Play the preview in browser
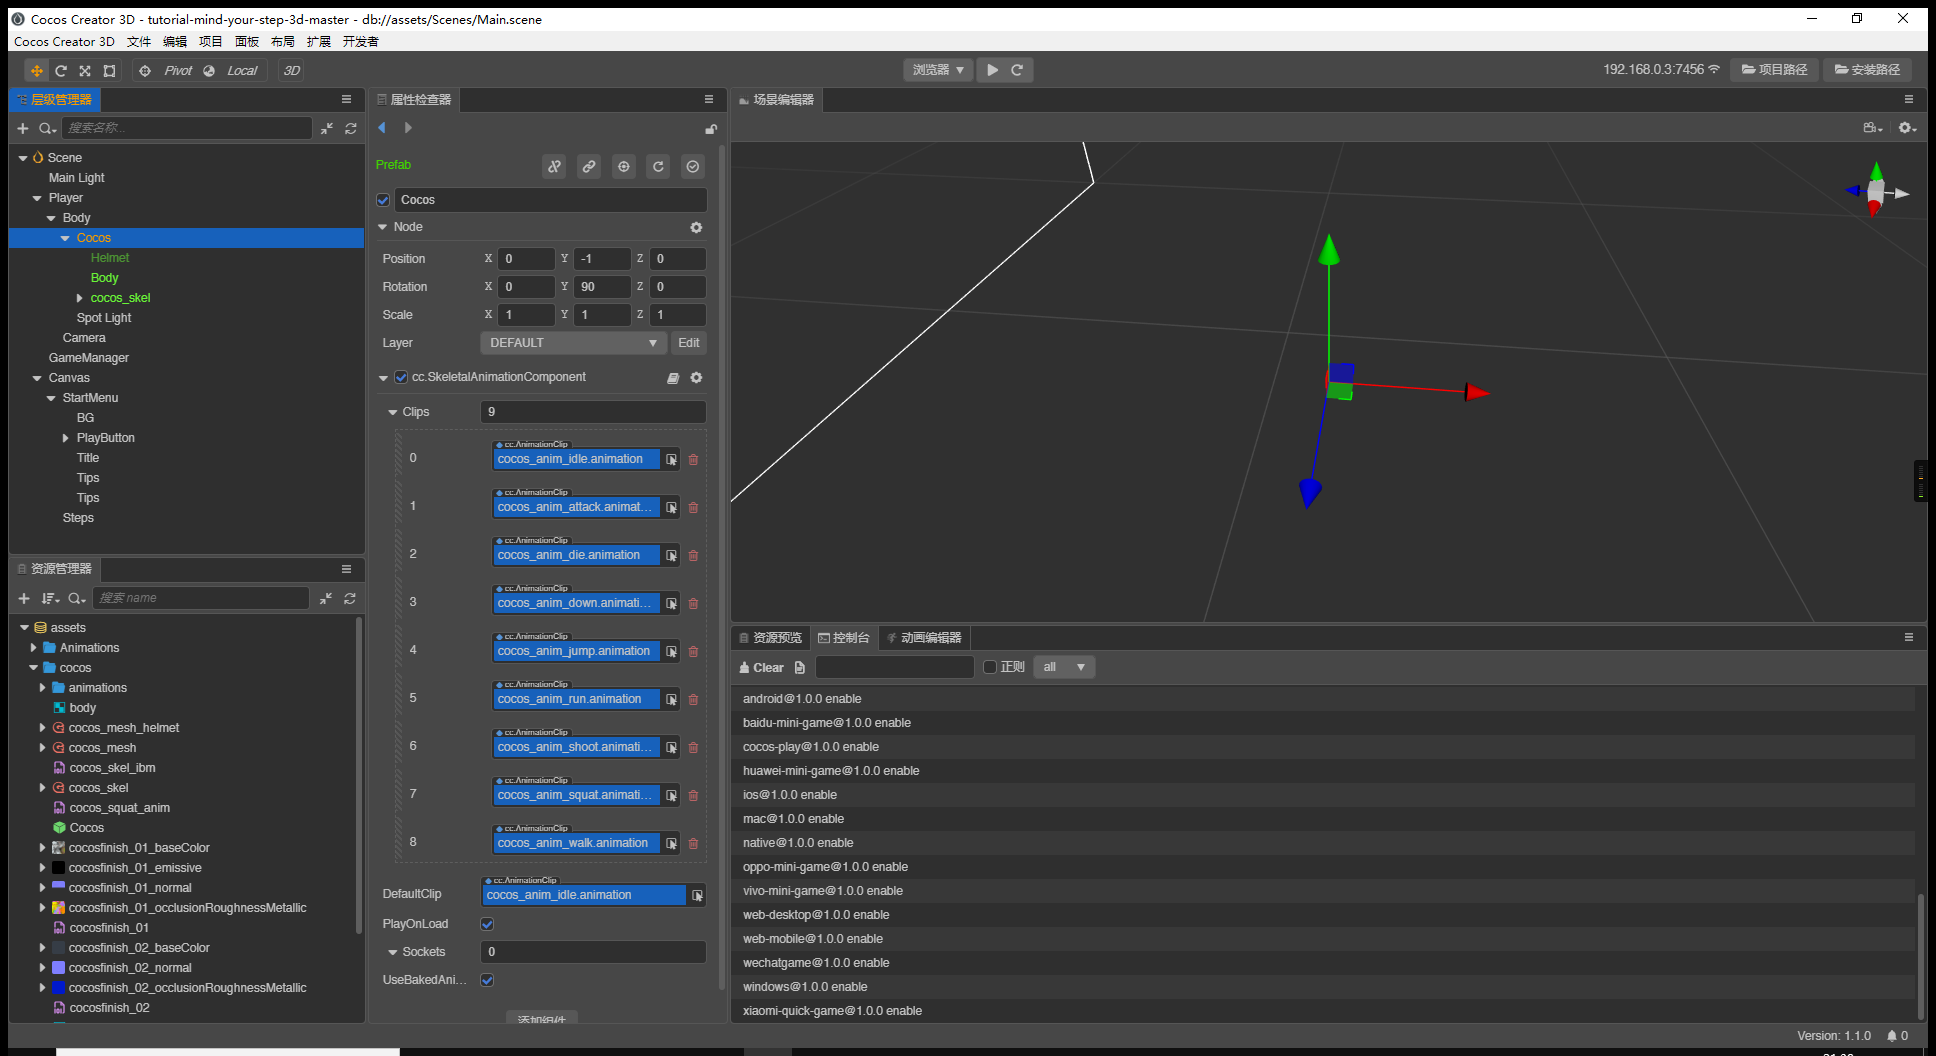 pos(993,70)
